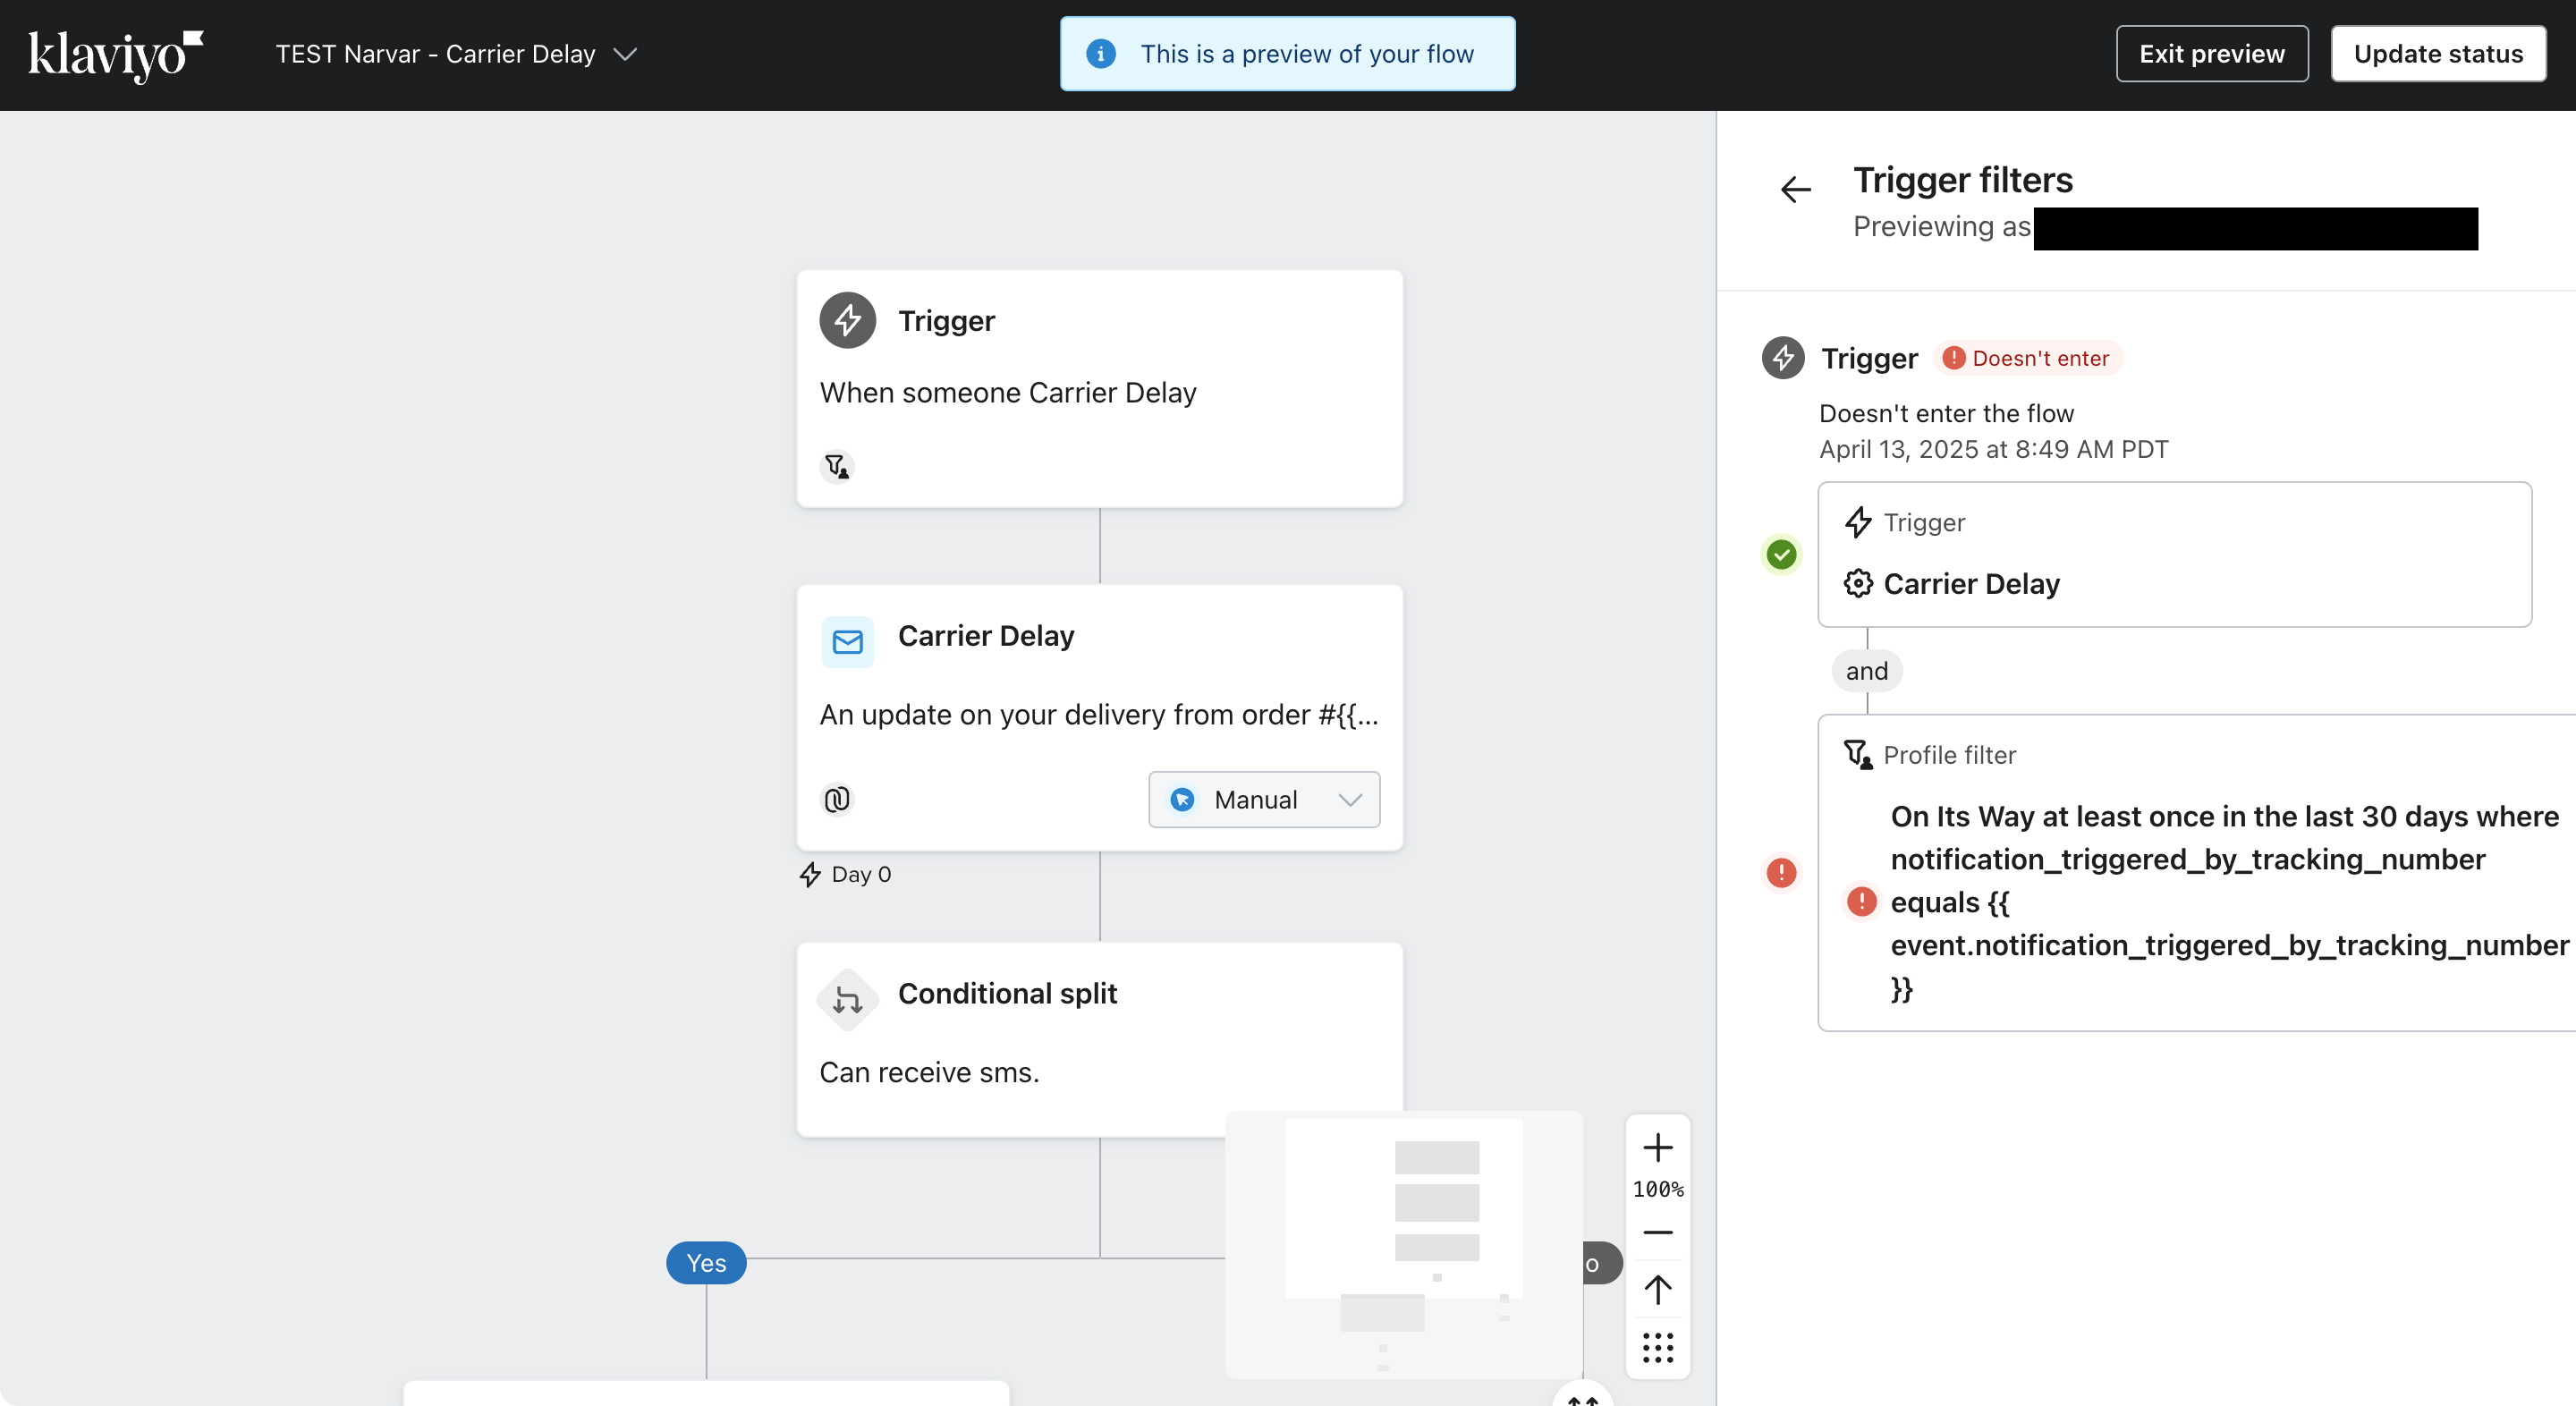Click the email envelope icon on Carrier Delay card
2576x1406 pixels.
848,641
